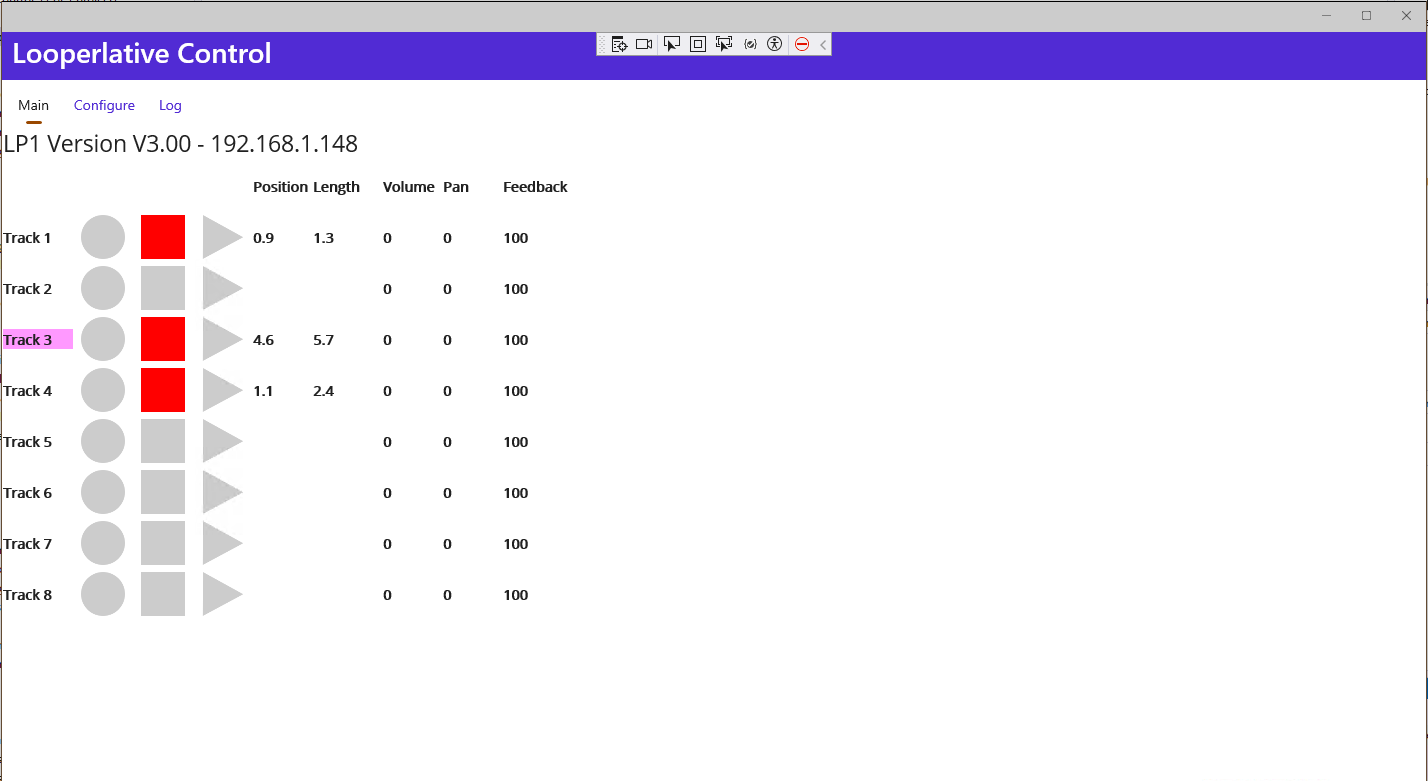
Task: Click the red stop square on Track 3
Action: click(163, 339)
